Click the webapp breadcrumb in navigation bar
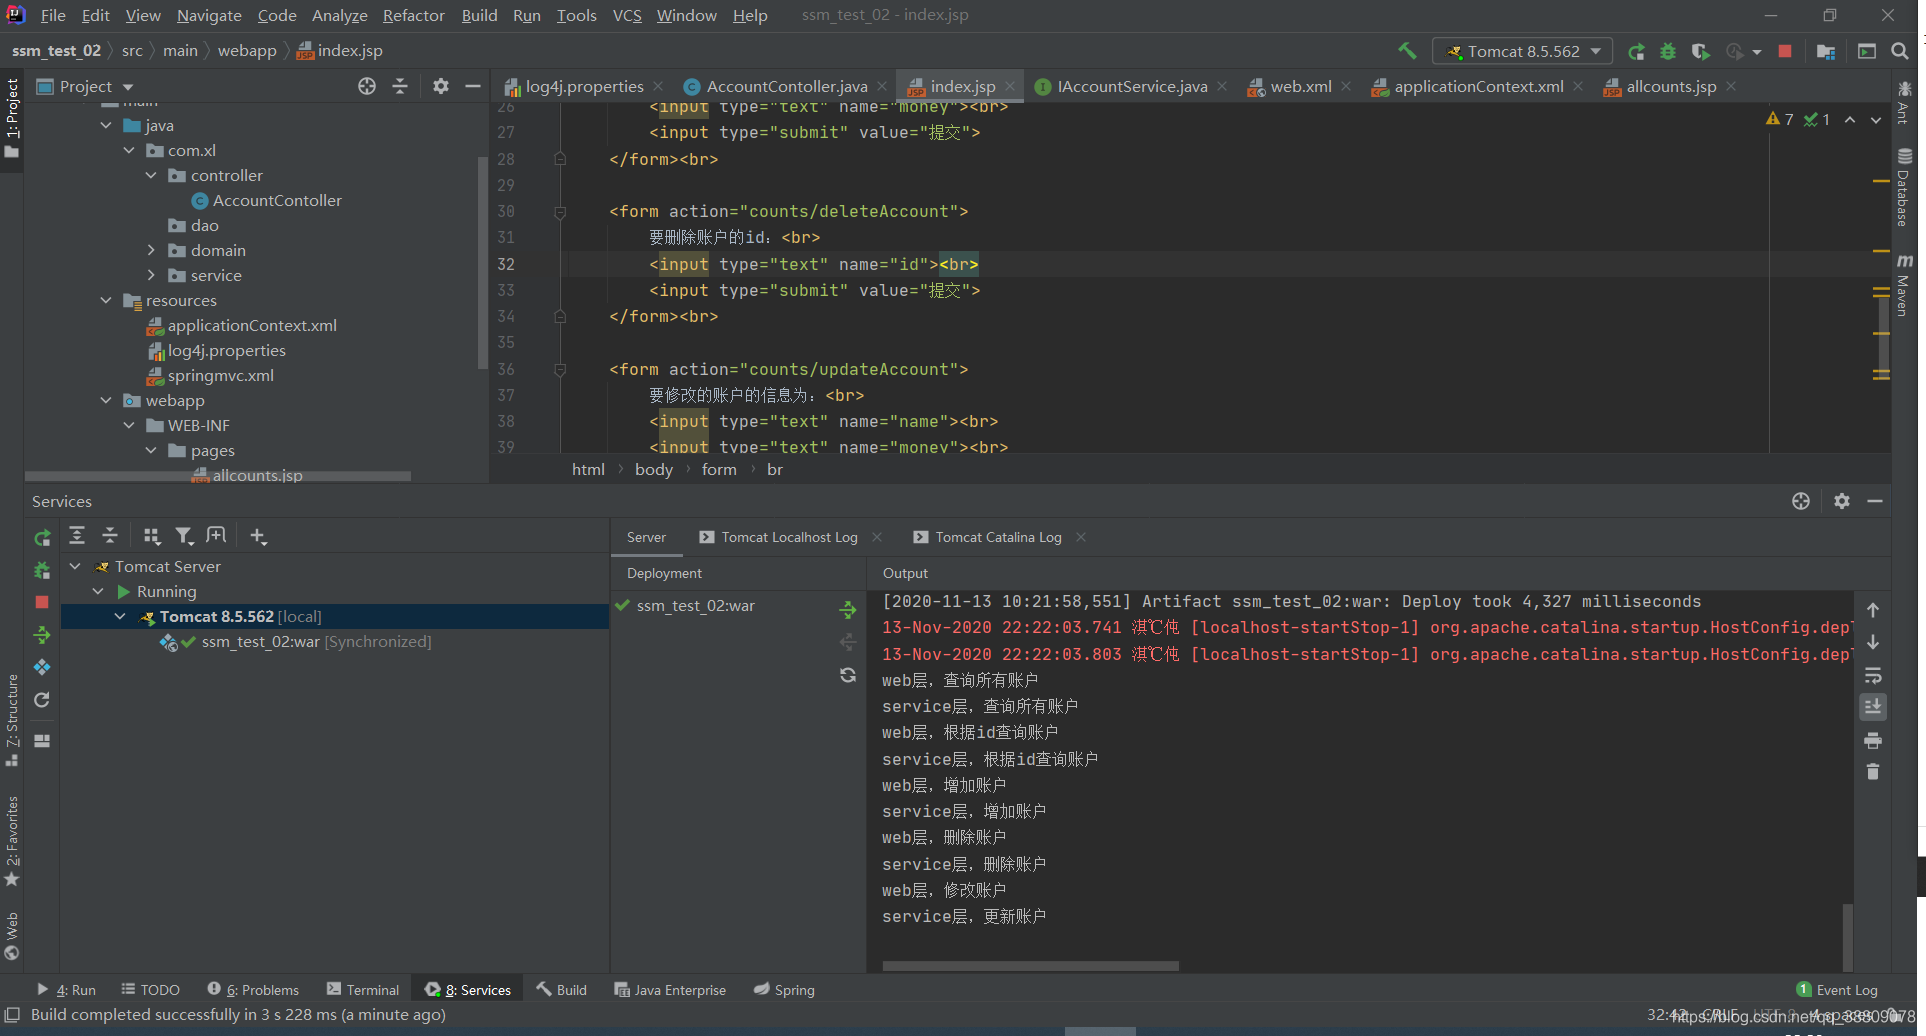This screenshot has height=1036, width=1926. 247,51
